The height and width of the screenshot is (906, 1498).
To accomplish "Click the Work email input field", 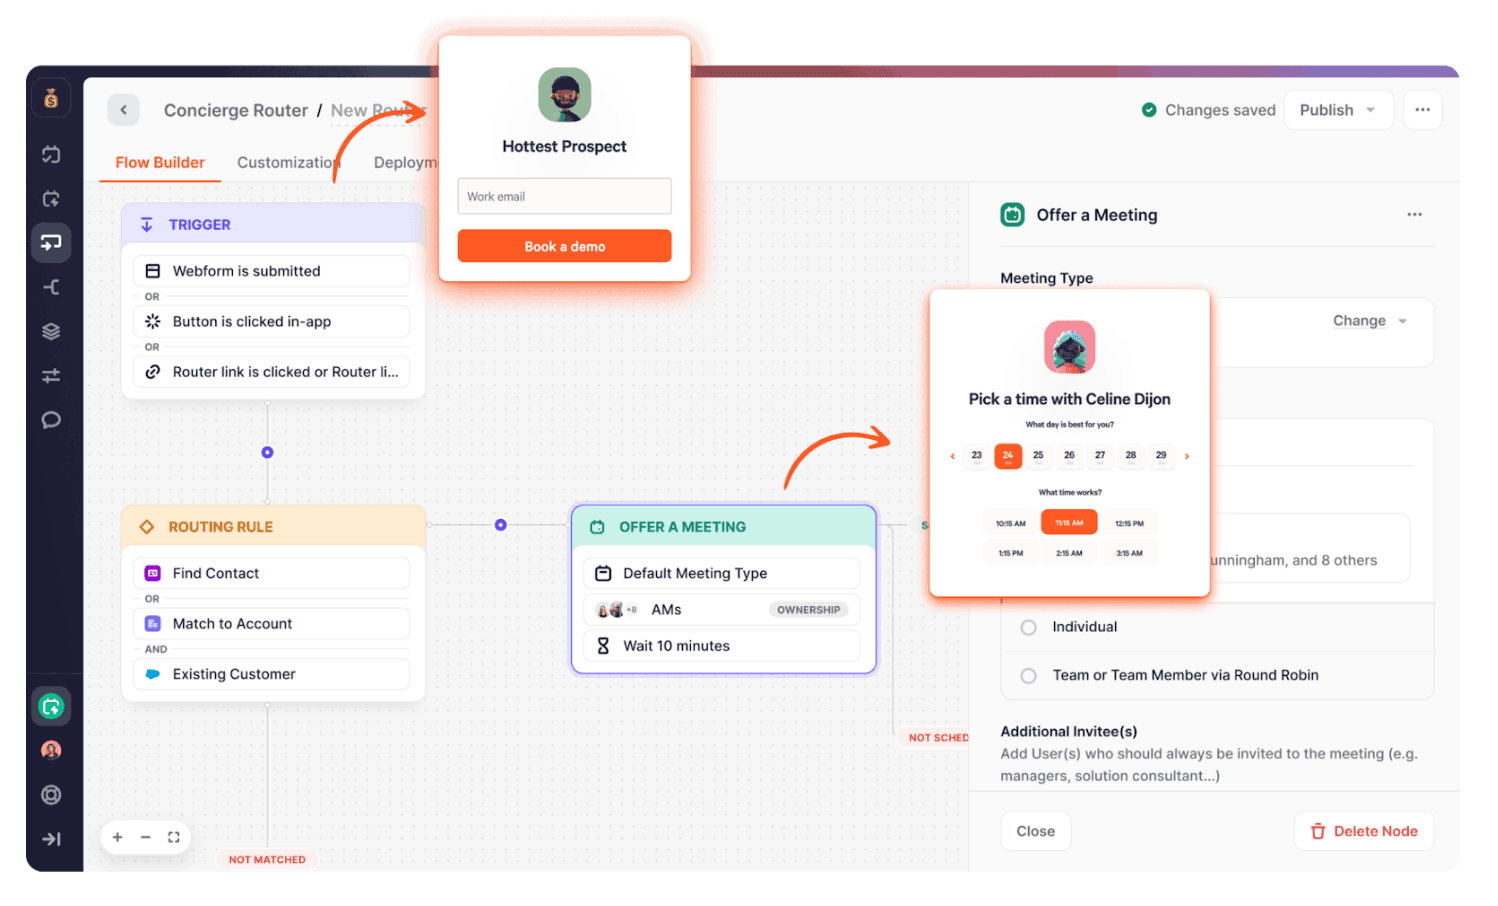I will pyautogui.click(x=564, y=196).
